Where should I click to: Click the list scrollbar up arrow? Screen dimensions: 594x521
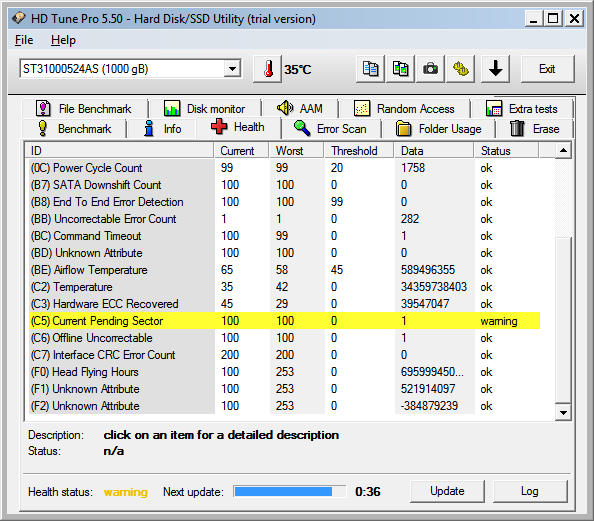click(x=563, y=151)
